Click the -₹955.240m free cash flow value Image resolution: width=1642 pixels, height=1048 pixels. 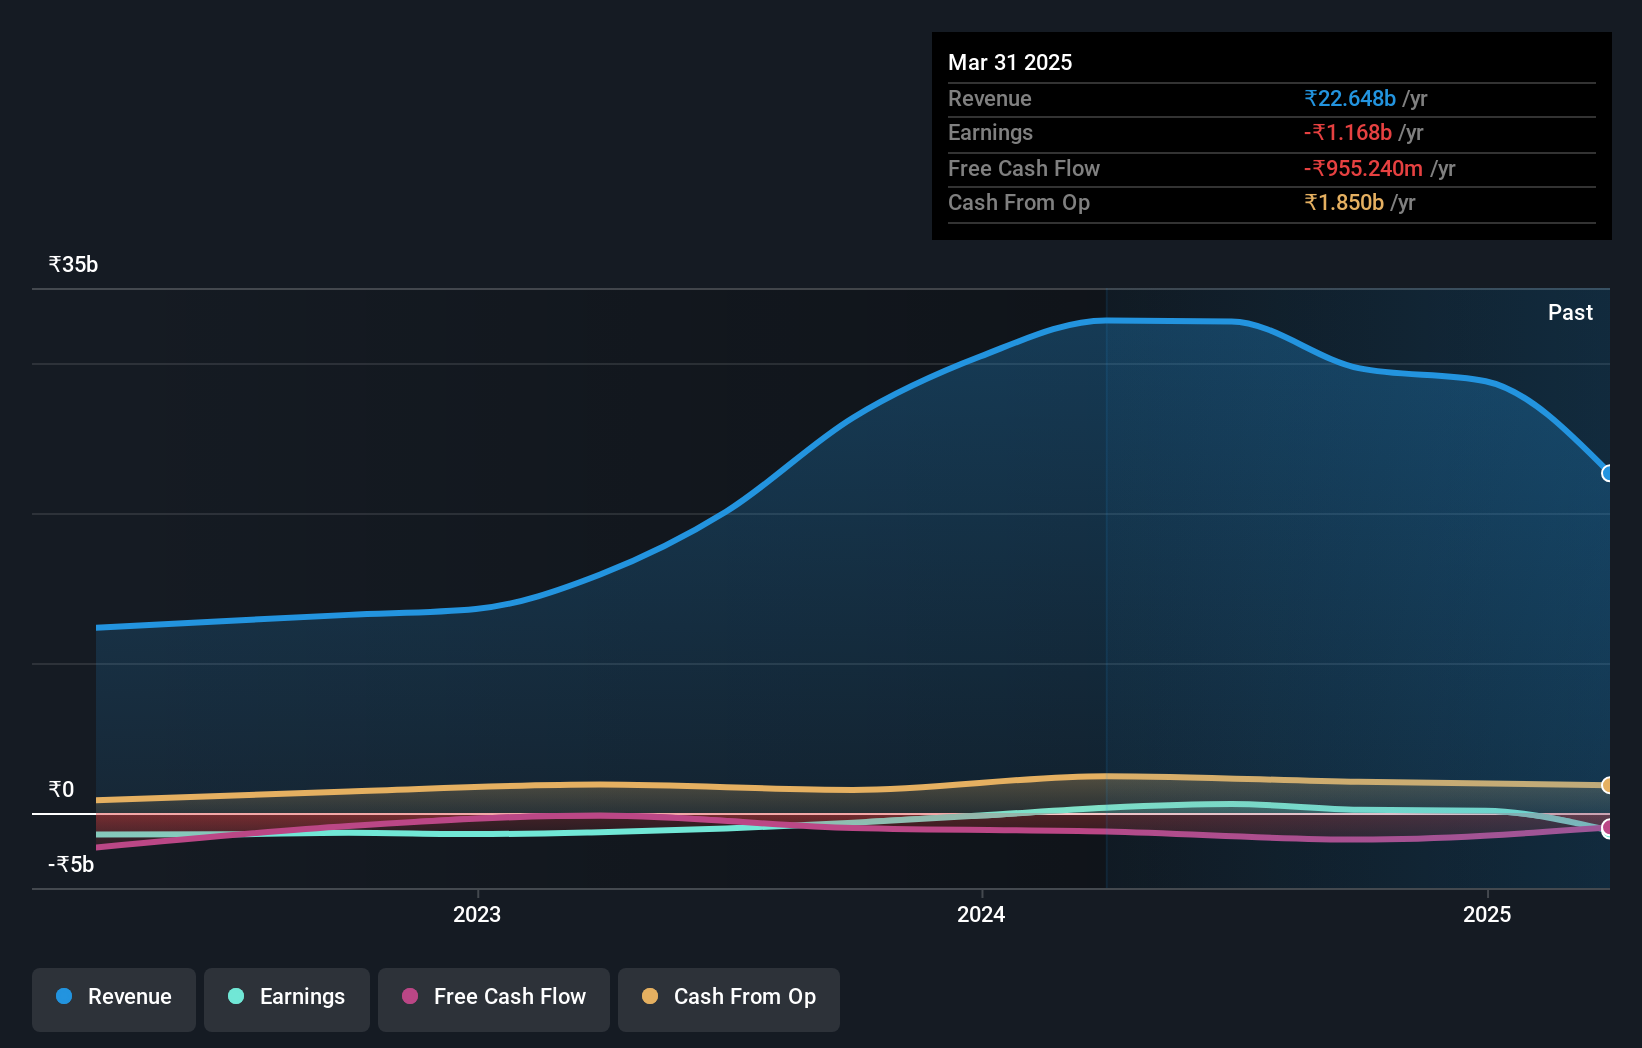point(1363,168)
